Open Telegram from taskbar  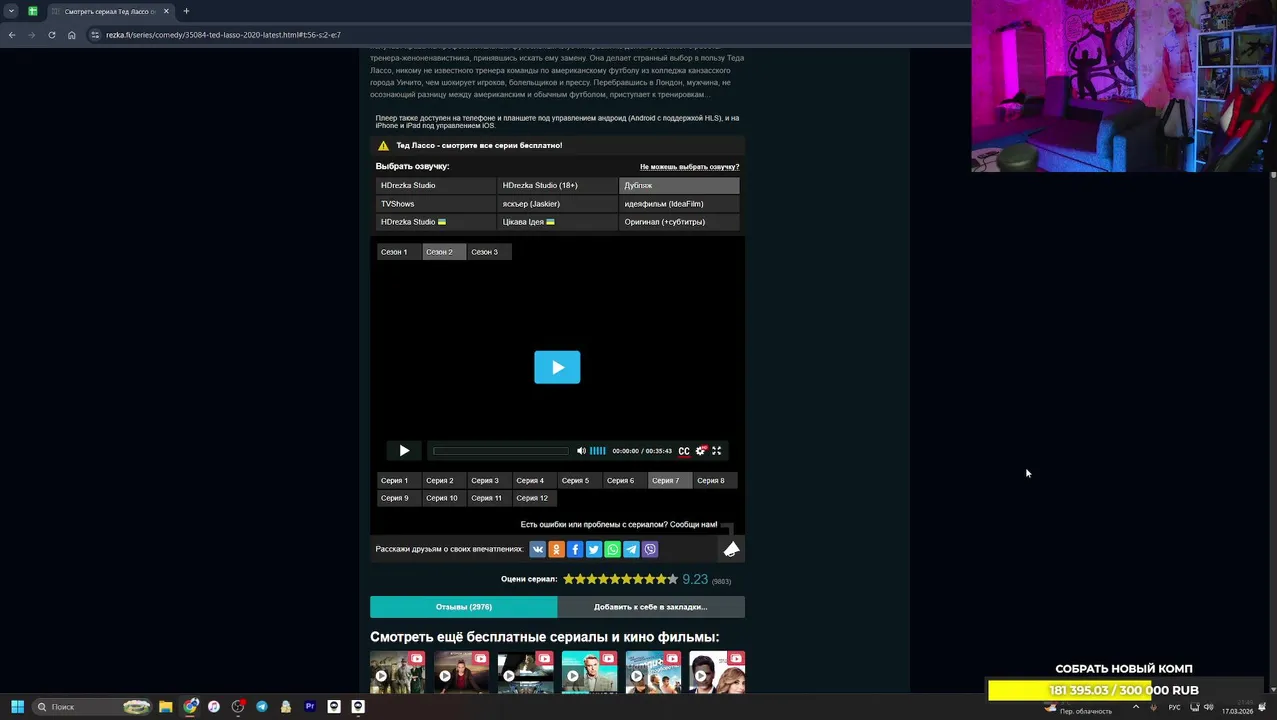click(x=262, y=707)
